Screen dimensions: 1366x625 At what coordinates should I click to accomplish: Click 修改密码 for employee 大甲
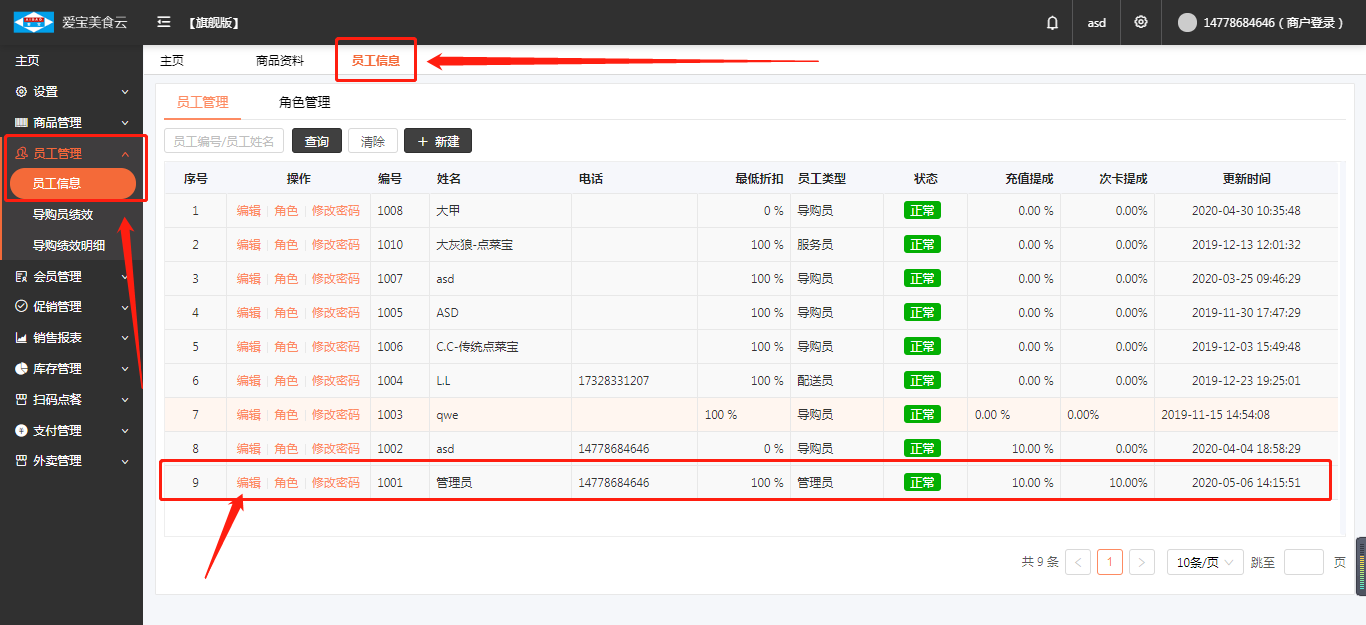click(x=335, y=211)
